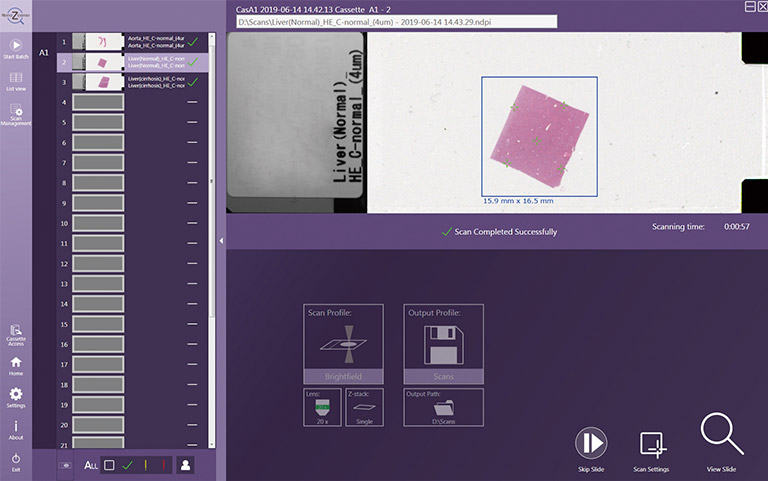Screen dimensions: 768x481
Task: Toggle the eye visibility icon
Action: point(66,464)
